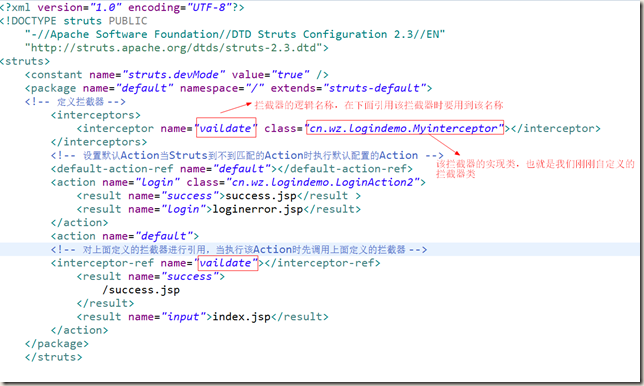Select the "struts.devMode" constant name value
The height and width of the screenshot is (386, 644).
[173, 75]
